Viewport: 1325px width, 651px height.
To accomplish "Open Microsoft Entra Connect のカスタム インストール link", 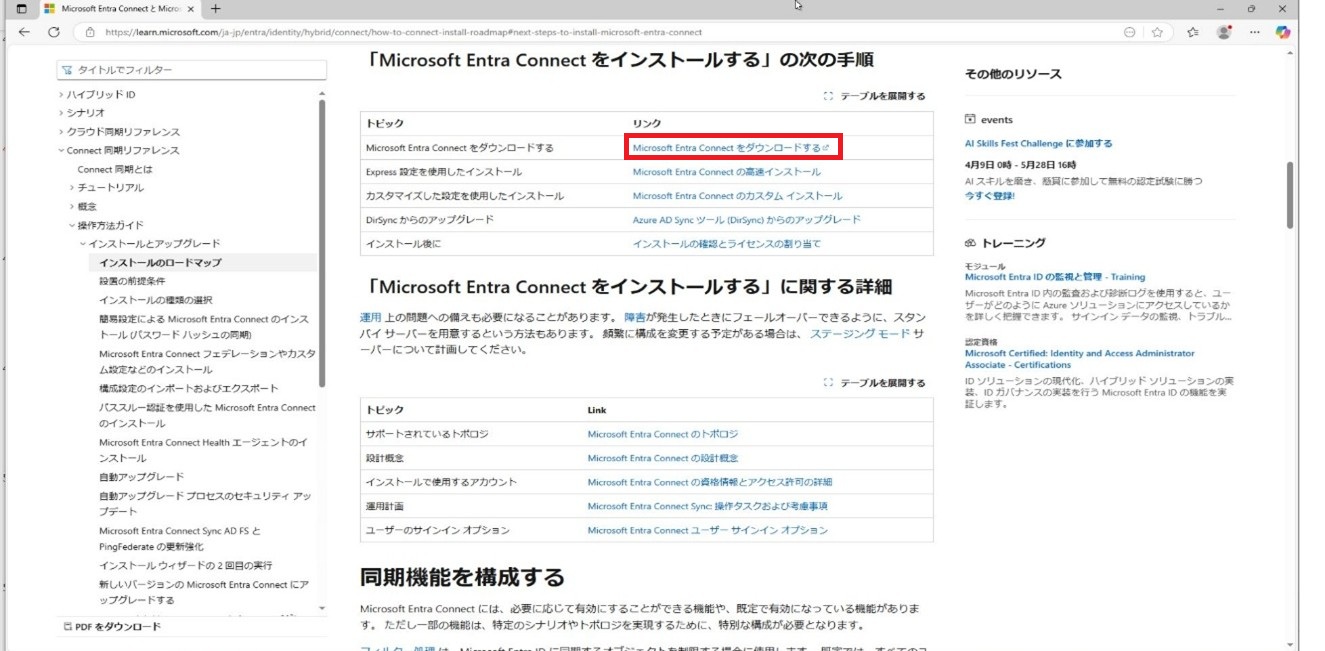I will pyautogui.click(x=738, y=196).
